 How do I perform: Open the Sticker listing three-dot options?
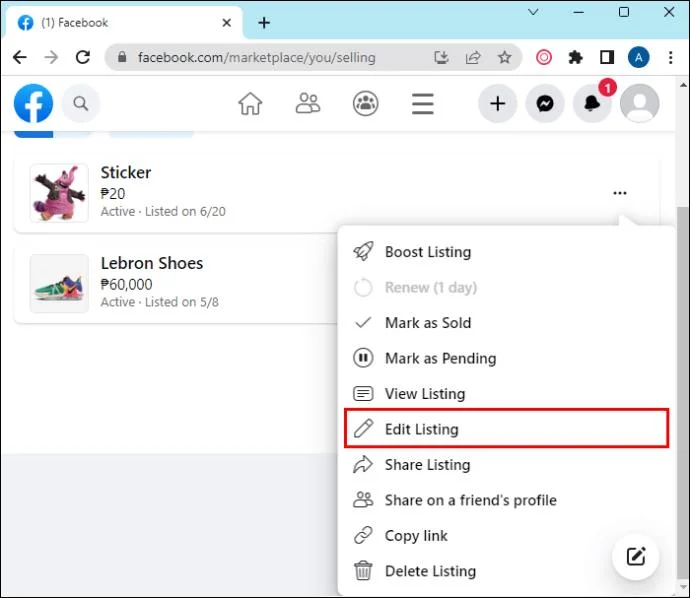pyautogui.click(x=620, y=193)
